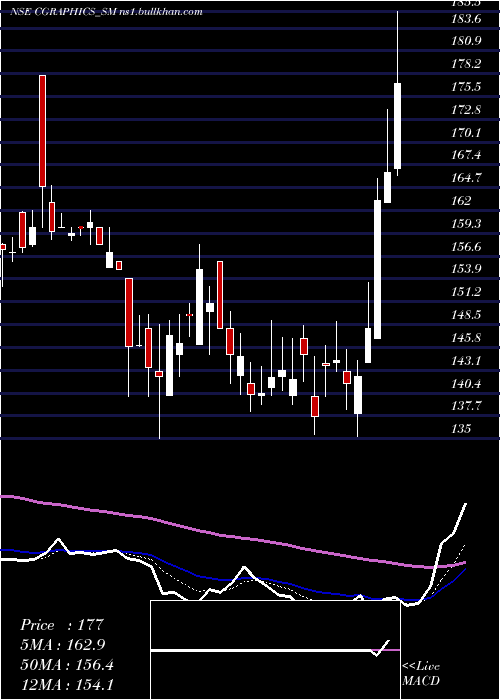
Task: Click the Price : 177 readout
Action: point(62,625)
